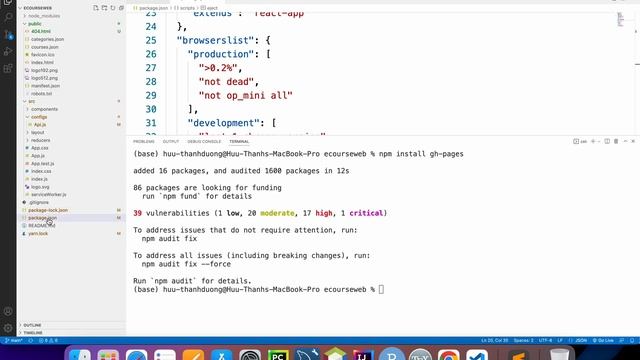The height and width of the screenshot is (360, 640).
Task: Click the notifications bell in status bar
Action: [x=632, y=340]
